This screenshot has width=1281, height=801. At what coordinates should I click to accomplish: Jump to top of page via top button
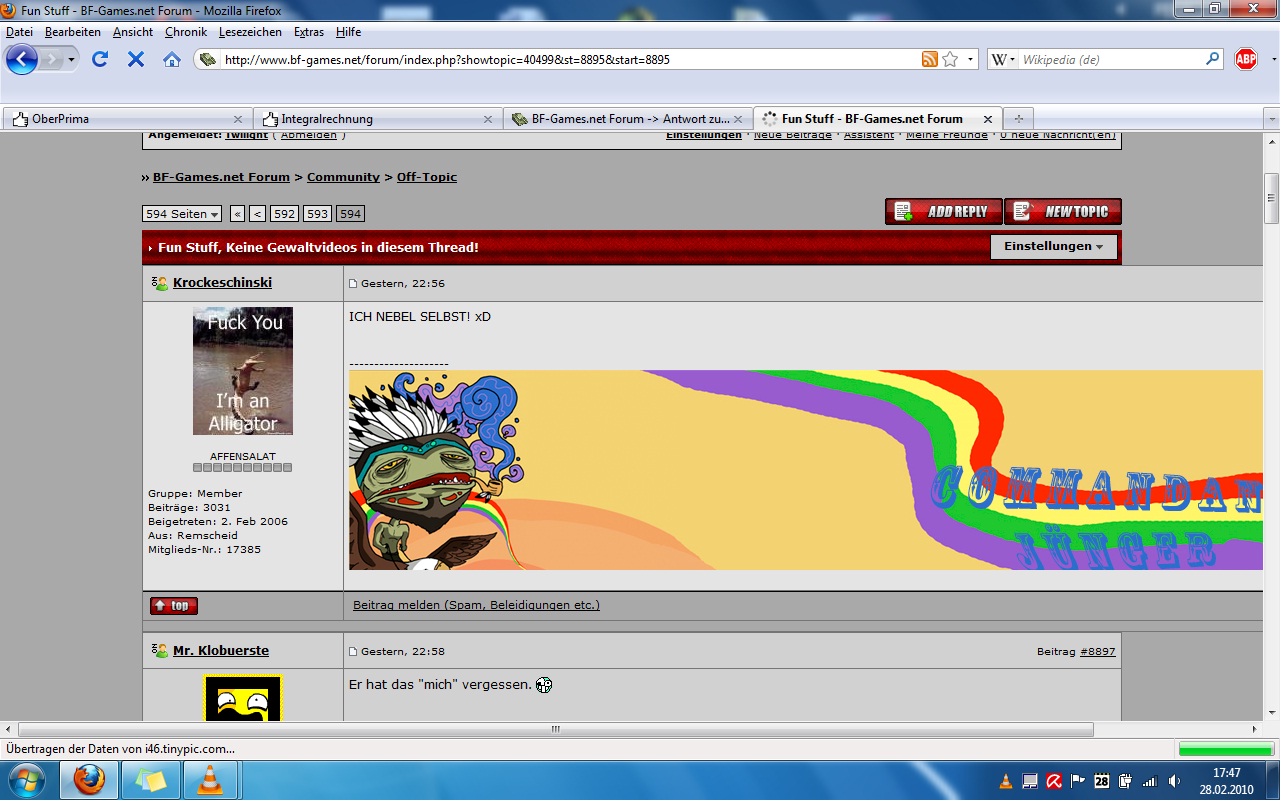(x=174, y=606)
